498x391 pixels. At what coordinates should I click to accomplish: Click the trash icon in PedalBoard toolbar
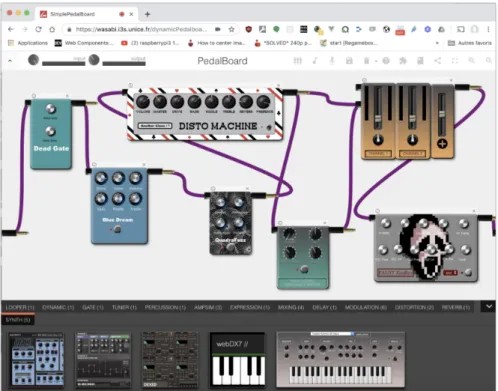(366, 61)
